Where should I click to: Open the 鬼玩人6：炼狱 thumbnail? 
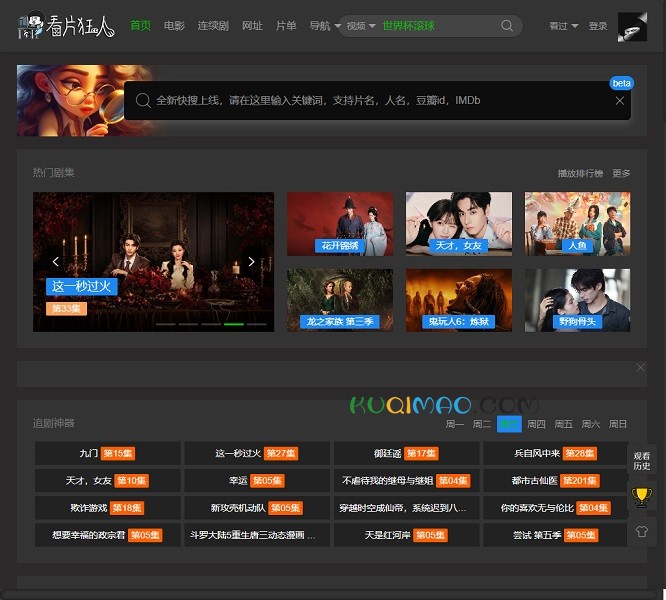coord(459,300)
